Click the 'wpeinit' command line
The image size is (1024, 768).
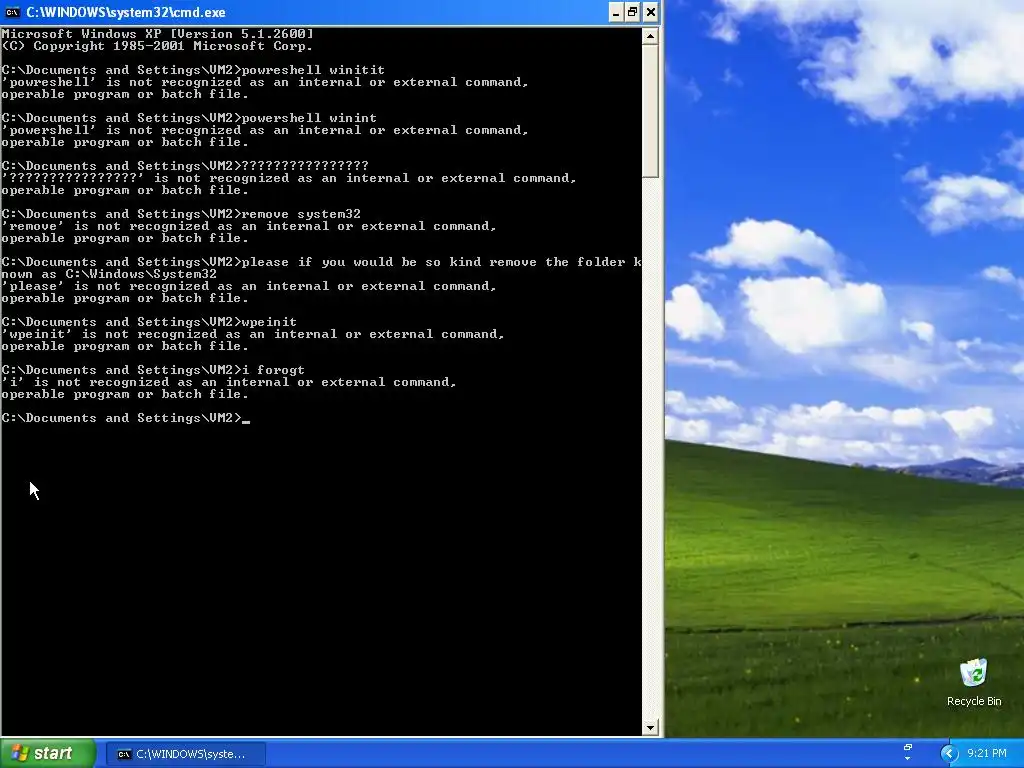(x=149, y=322)
